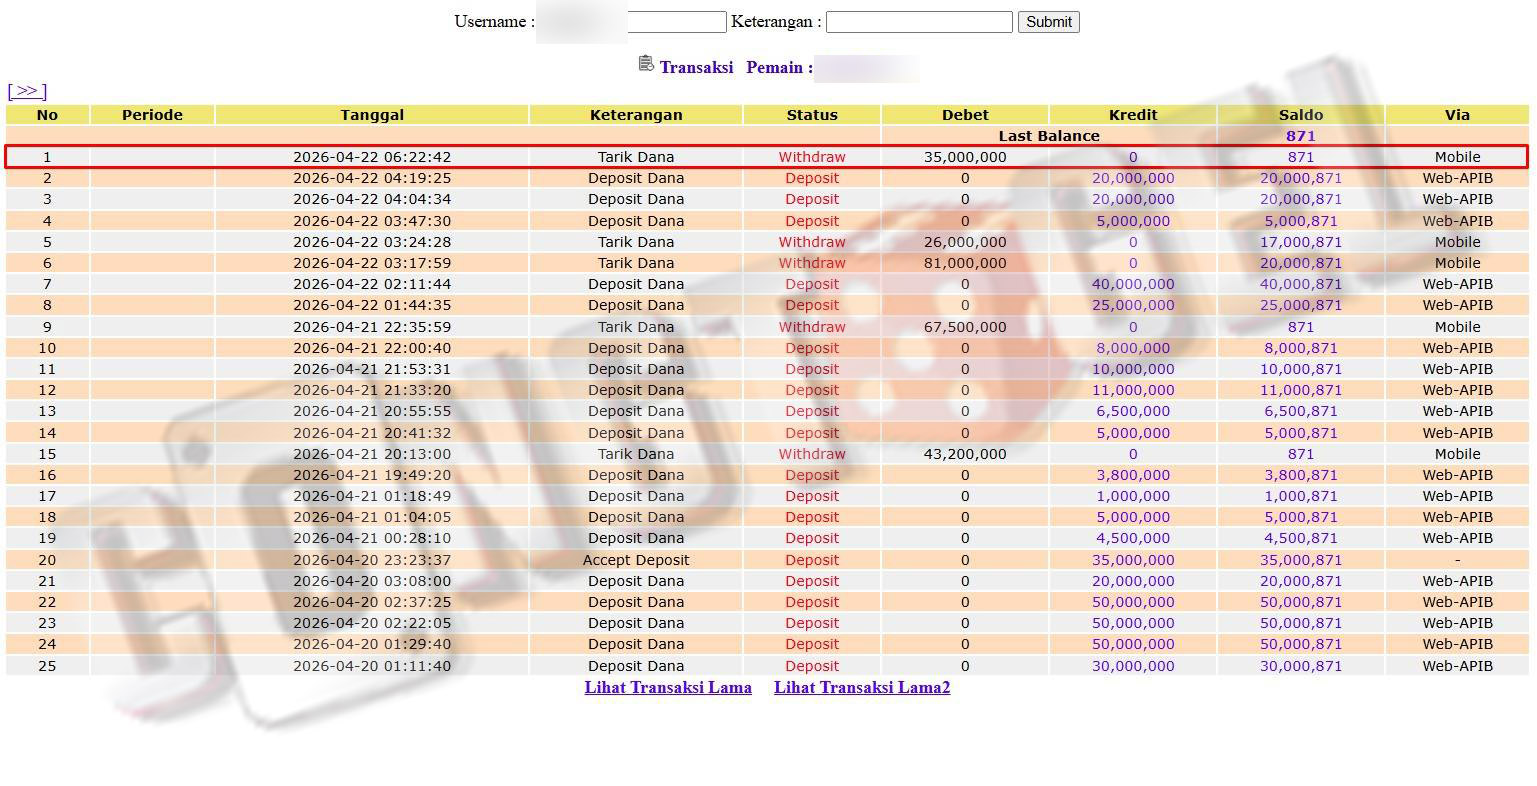Select the Tarik Dana cell in row 9

pos(636,327)
